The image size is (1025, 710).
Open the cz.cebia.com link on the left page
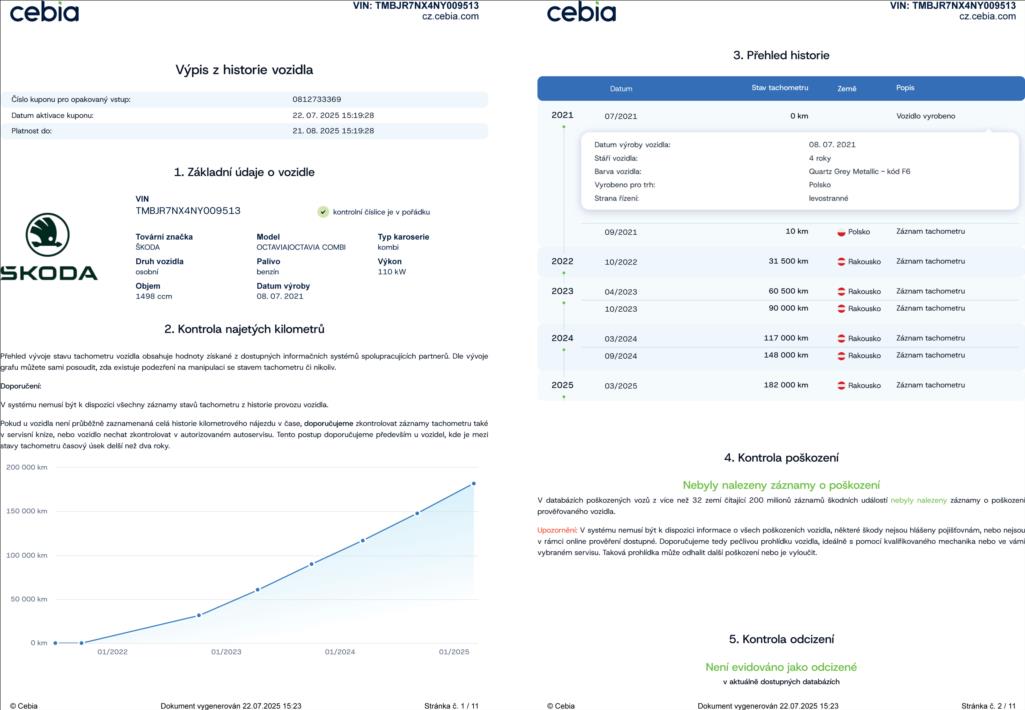pyautogui.click(x=450, y=16)
